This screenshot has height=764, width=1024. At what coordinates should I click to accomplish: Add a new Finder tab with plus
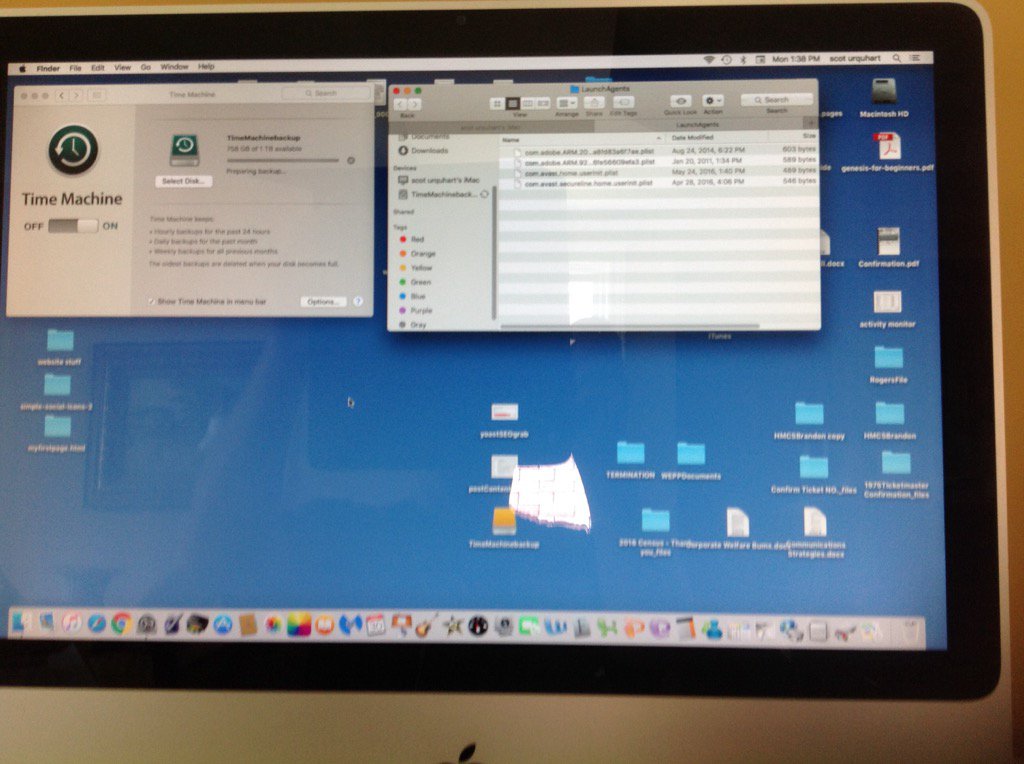point(810,123)
